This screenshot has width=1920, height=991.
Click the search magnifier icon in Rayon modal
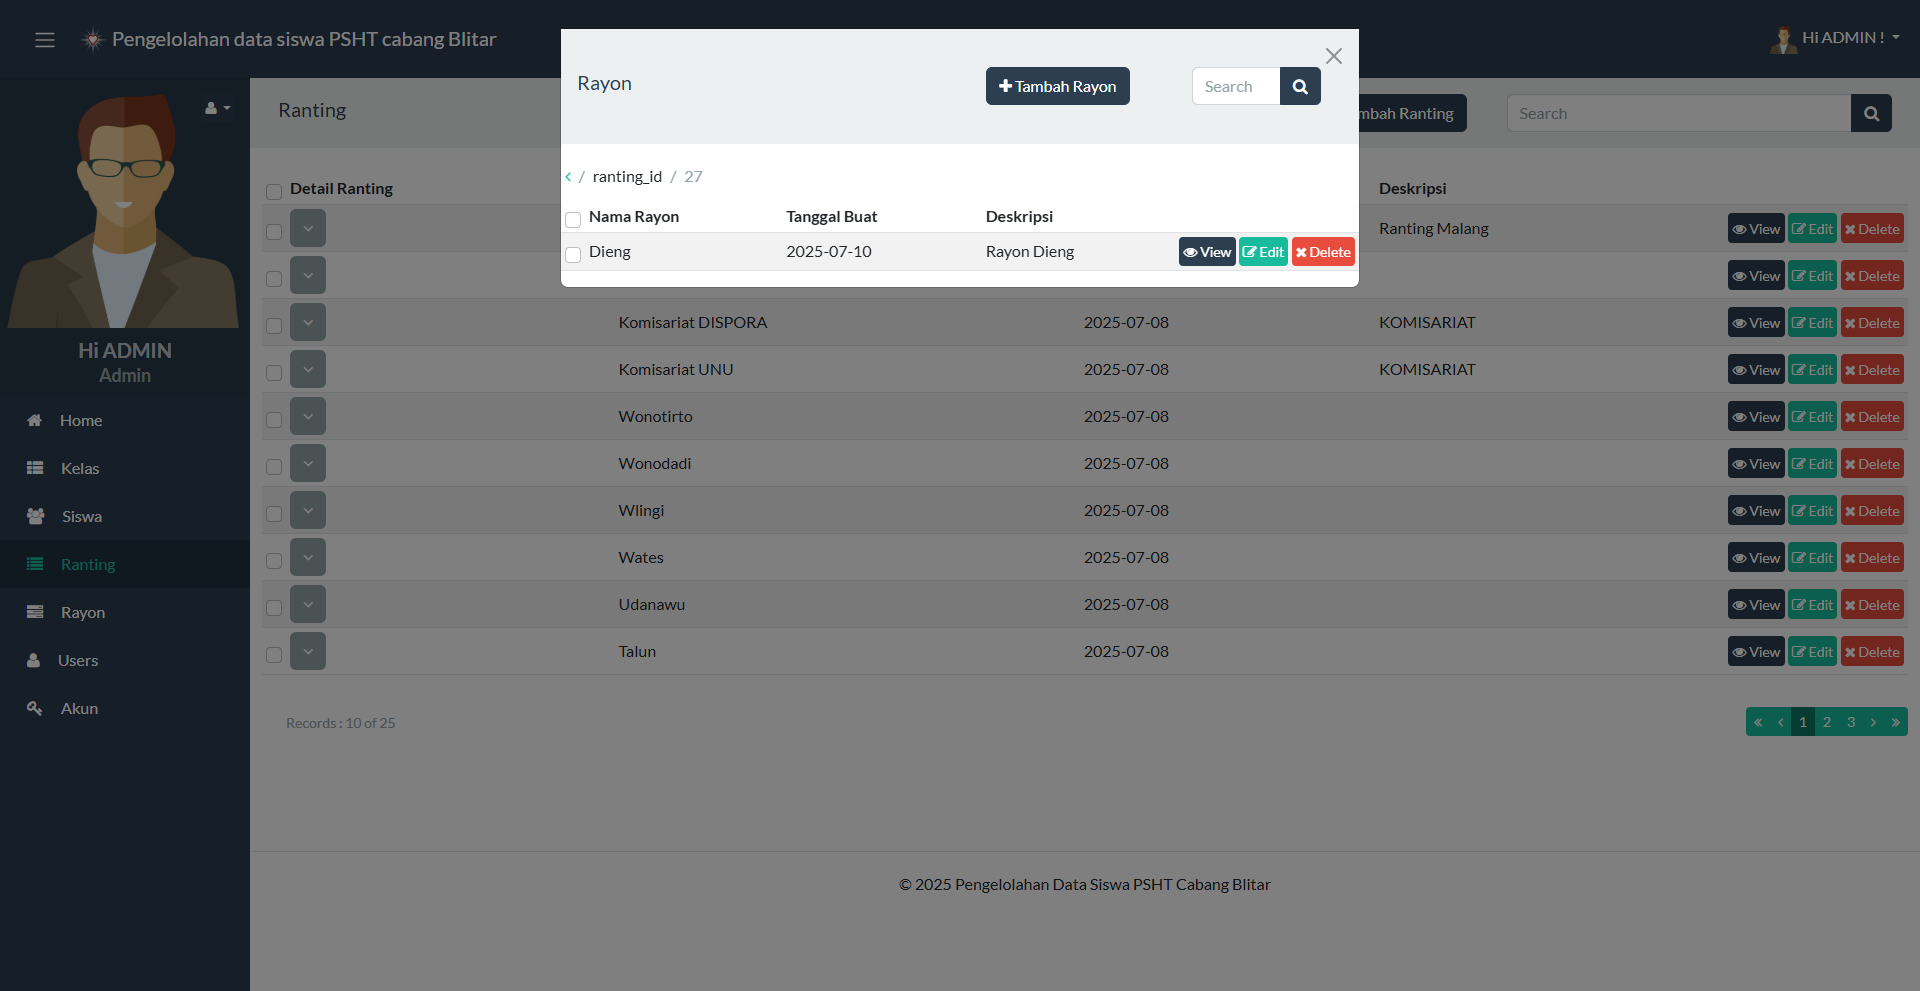[1300, 87]
